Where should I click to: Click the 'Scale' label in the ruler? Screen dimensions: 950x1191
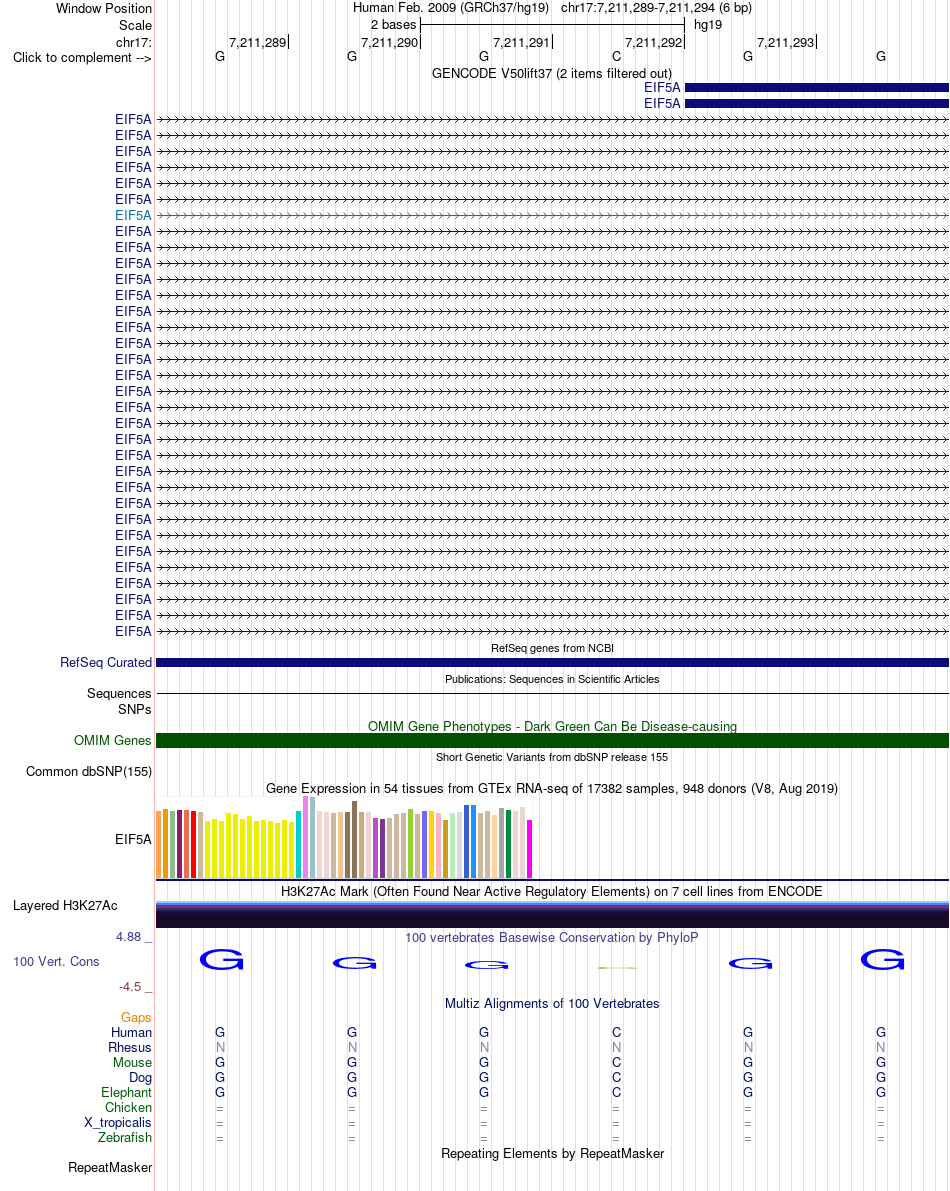click(135, 25)
